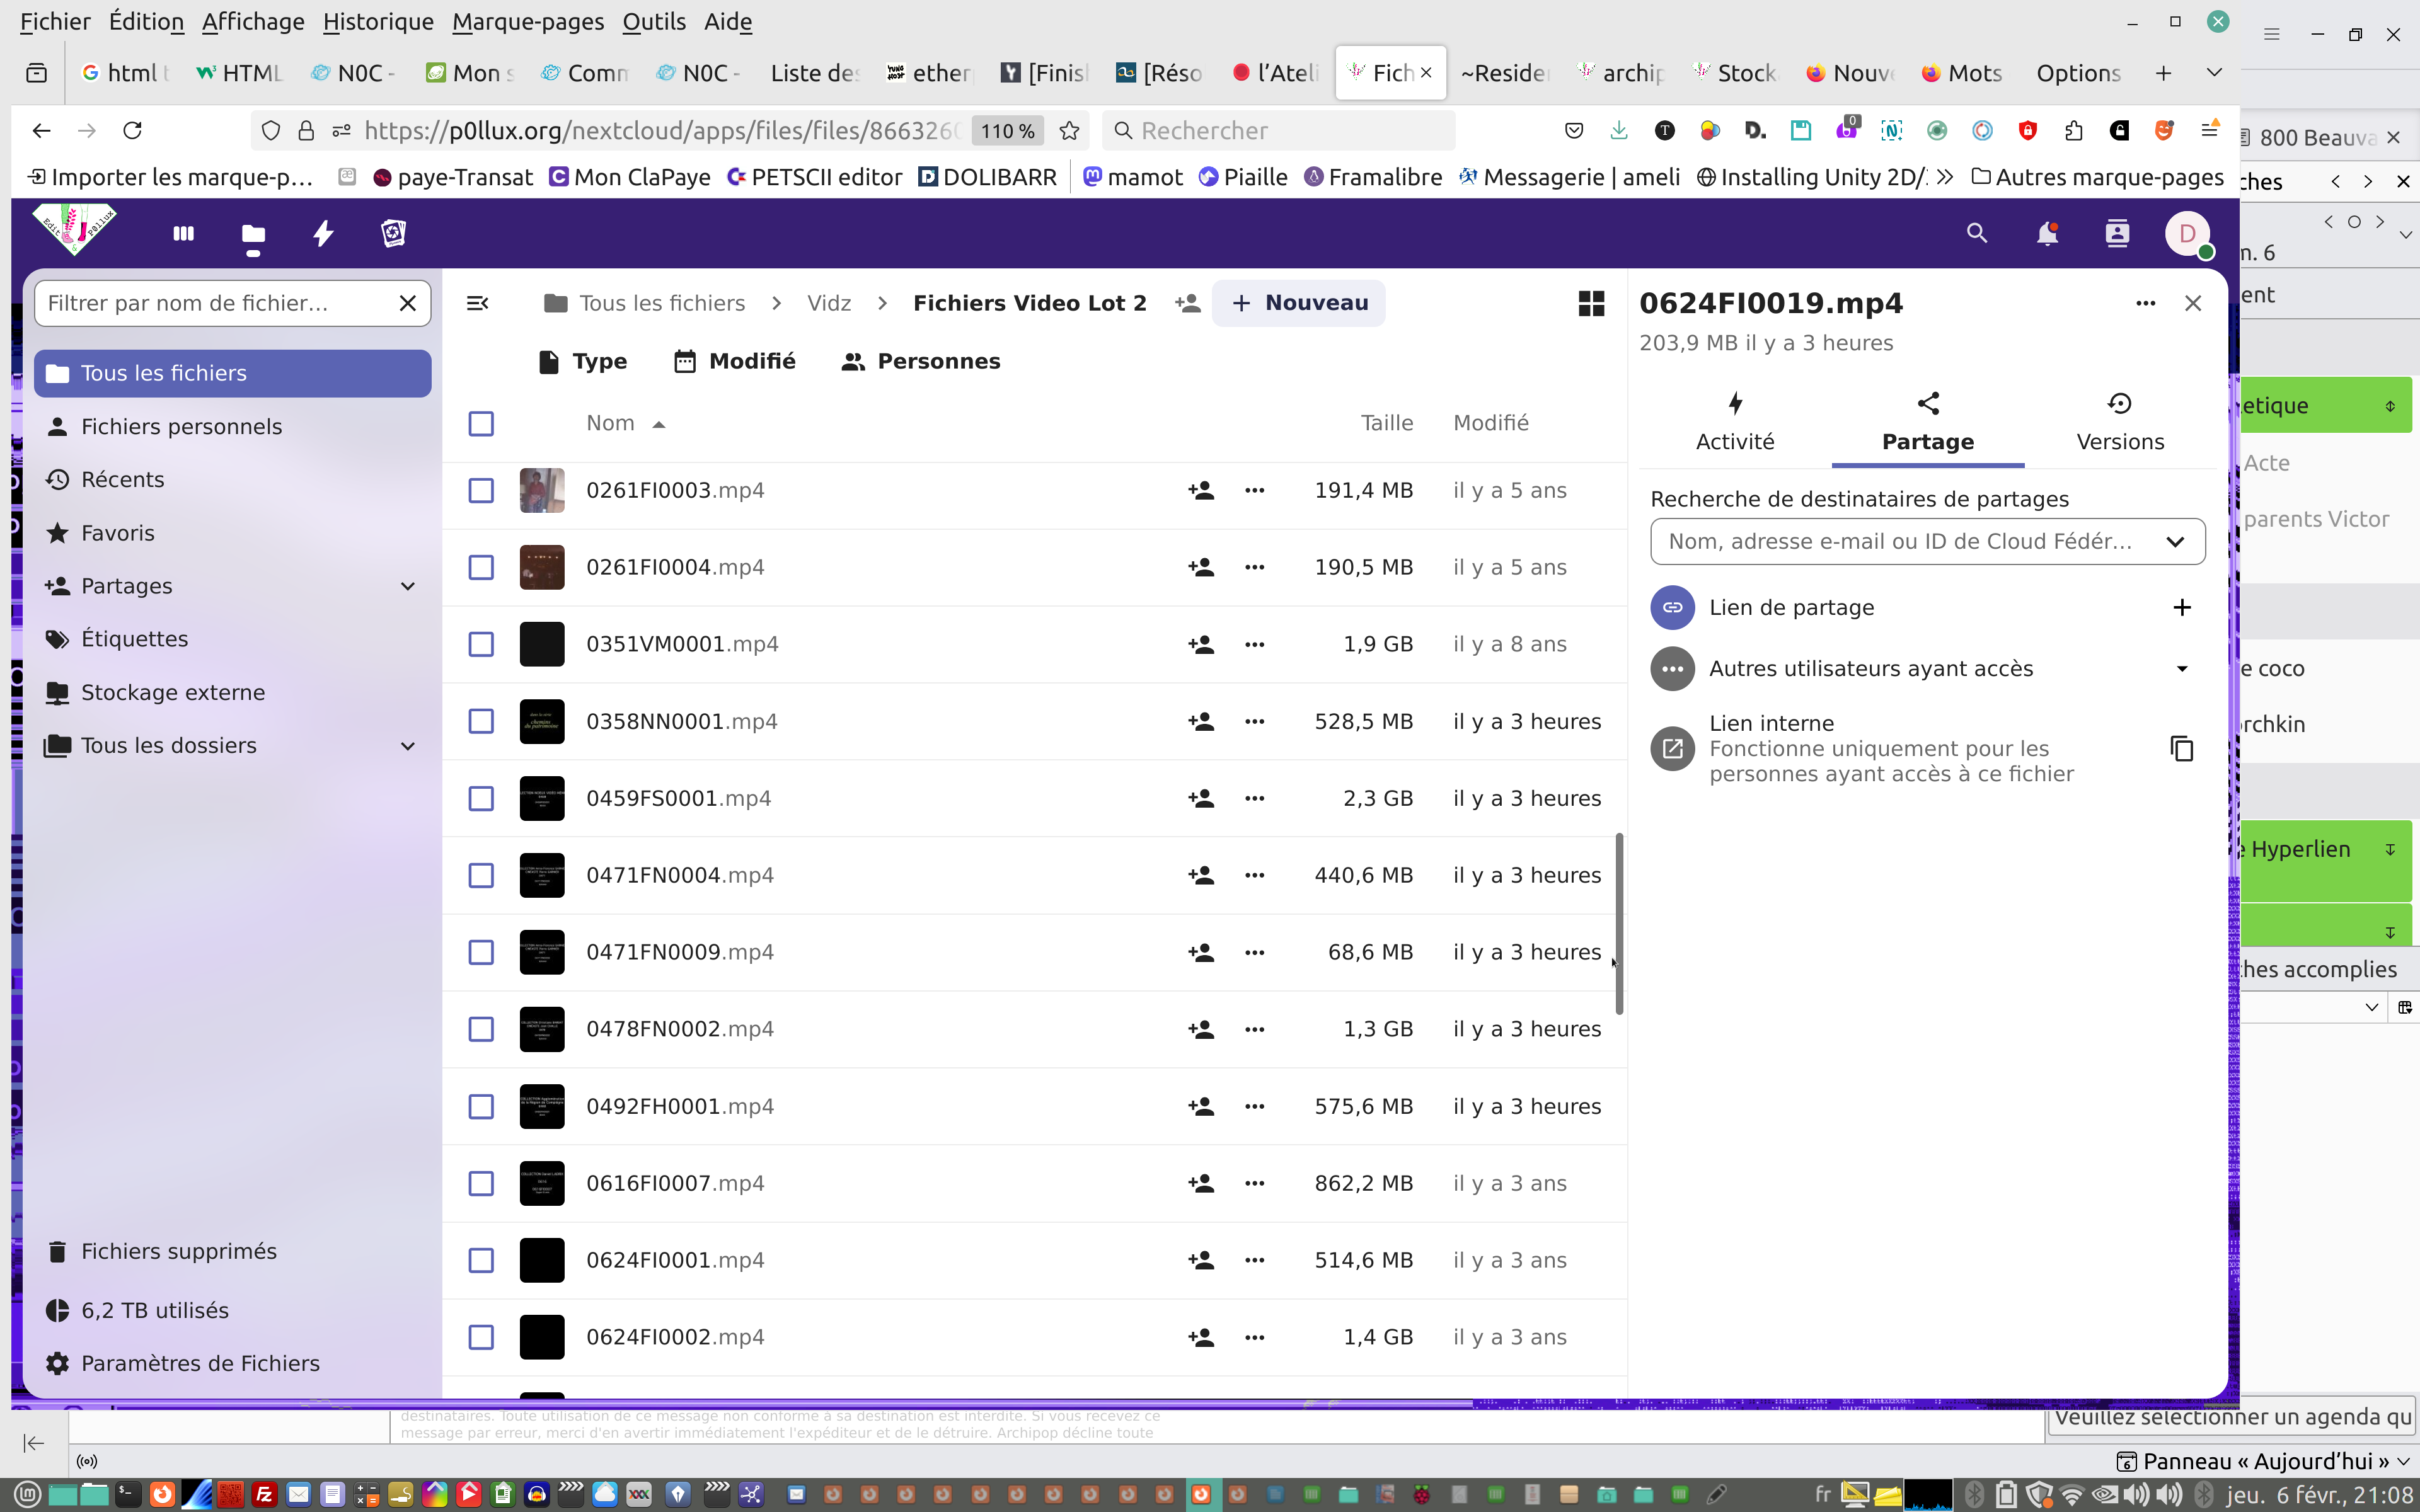Open the Historique menu
The image size is (2420, 1512).
point(378,21)
